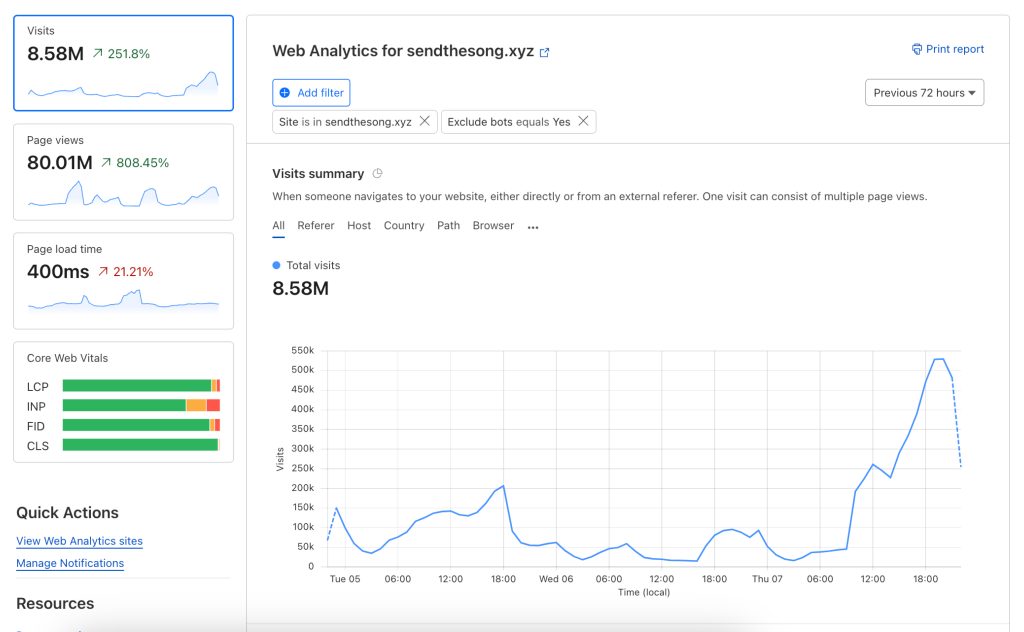
Task: Expand more dimensions with the ellipsis
Action: point(533,227)
